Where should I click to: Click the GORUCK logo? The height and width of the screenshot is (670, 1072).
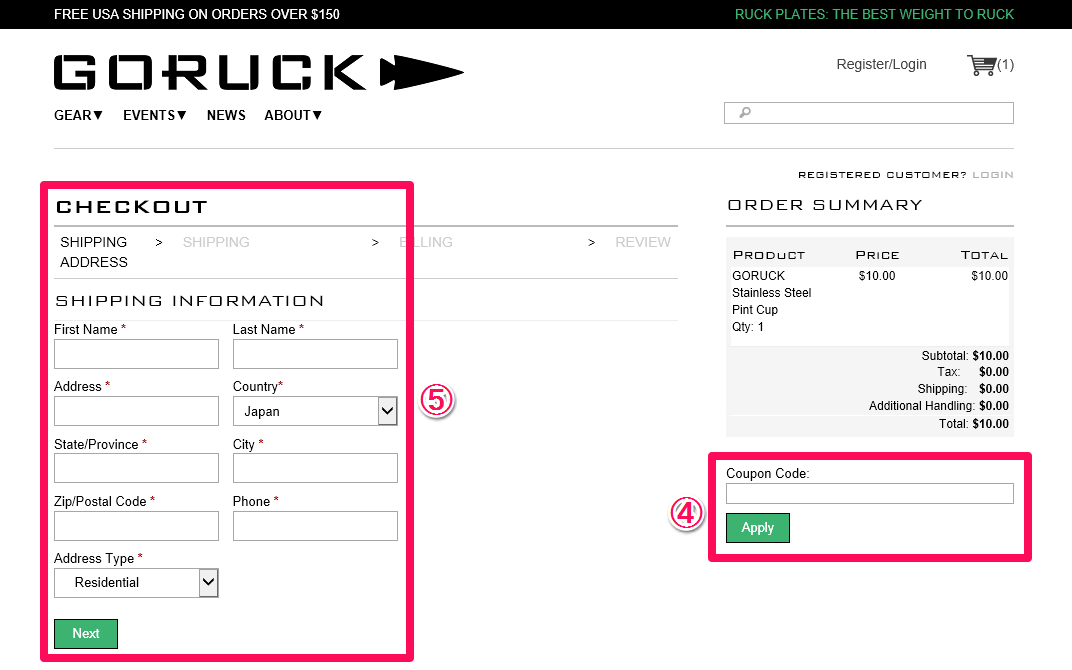[x=258, y=72]
